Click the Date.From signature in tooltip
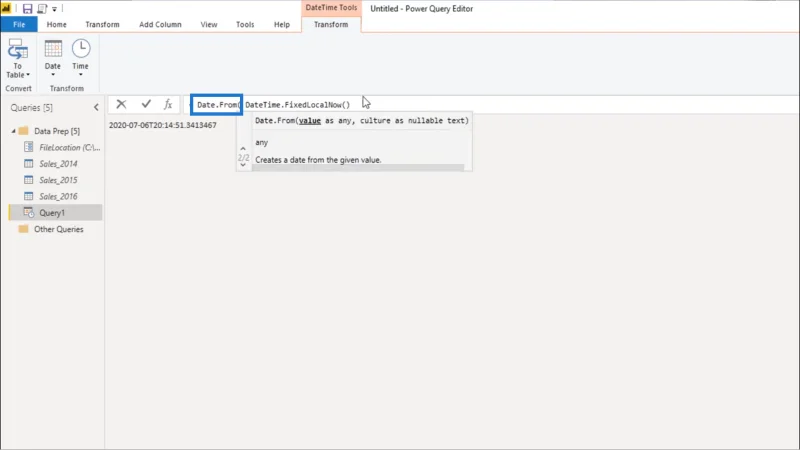 (x=362, y=120)
